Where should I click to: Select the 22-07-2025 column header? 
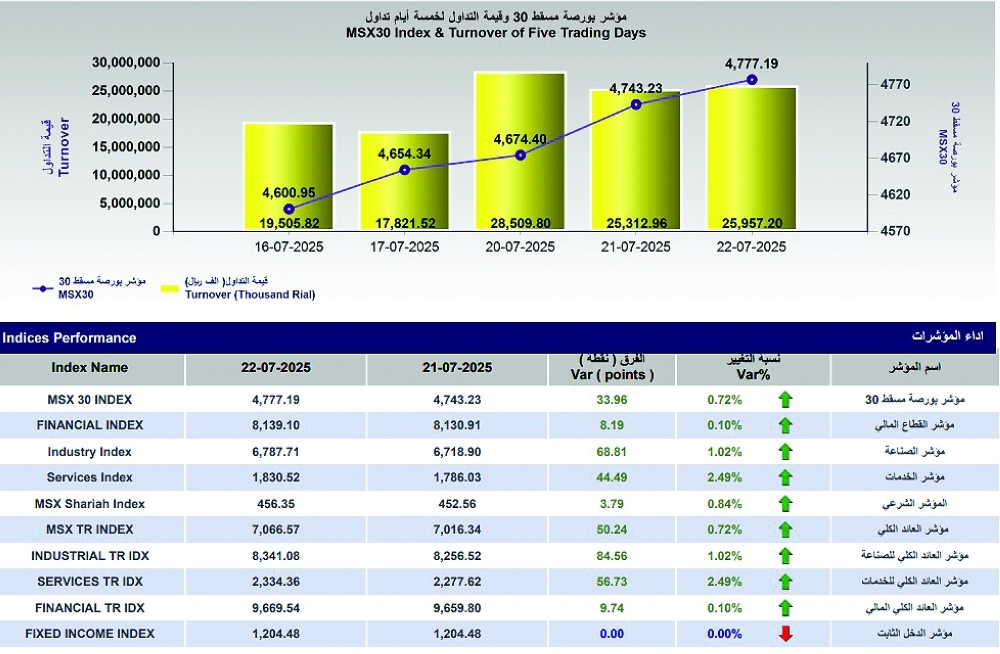[276, 368]
